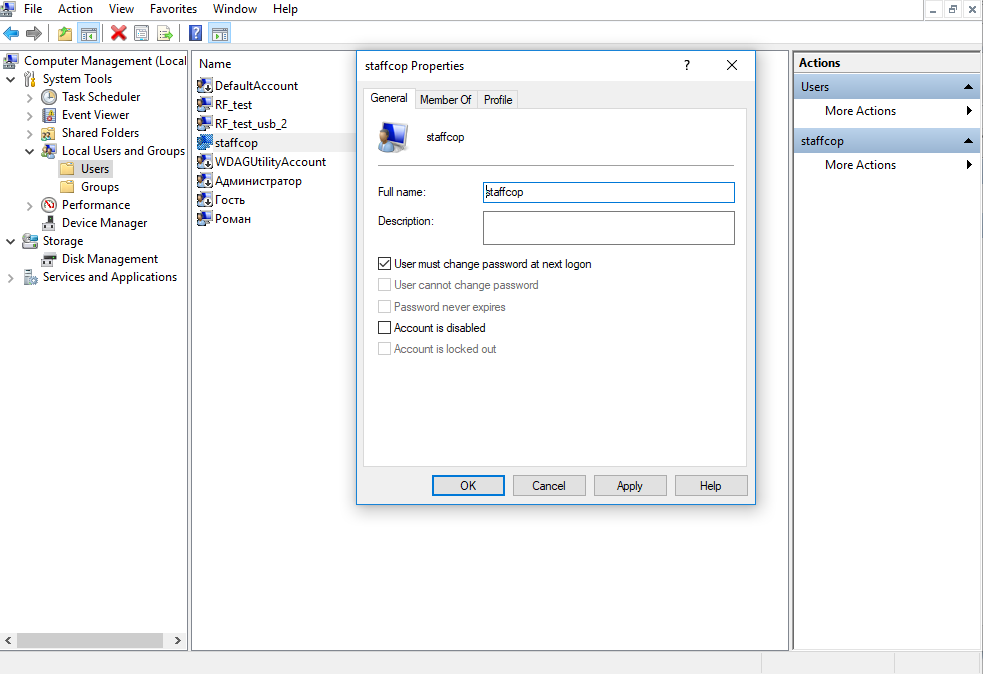
Task: Collapse the Users section in Actions pane
Action: [968, 87]
